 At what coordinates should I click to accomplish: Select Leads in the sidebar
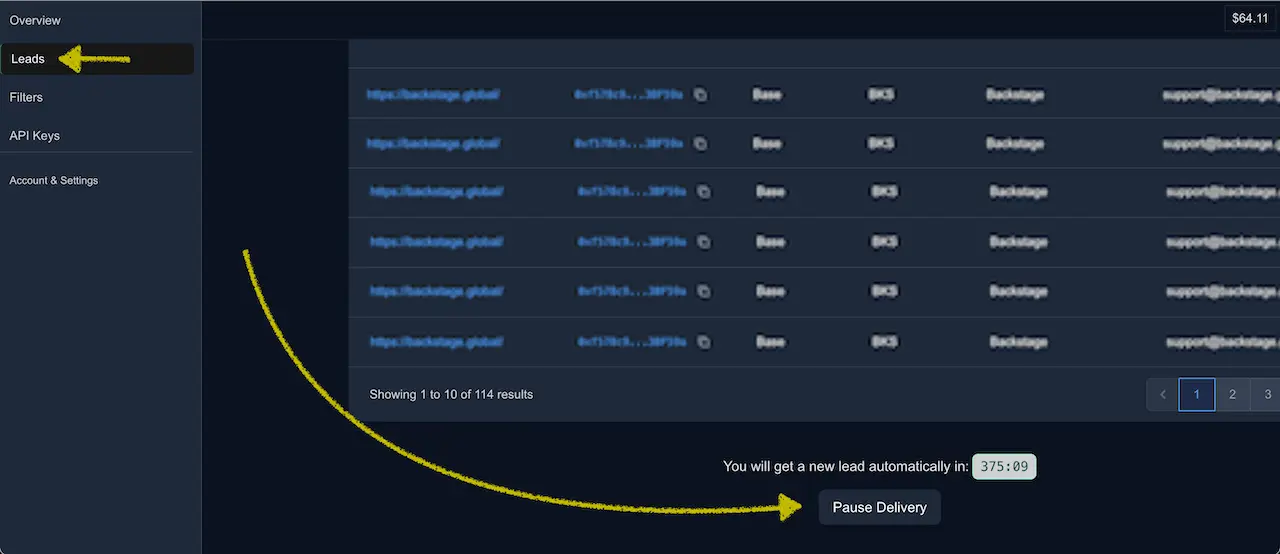[x=97, y=59]
